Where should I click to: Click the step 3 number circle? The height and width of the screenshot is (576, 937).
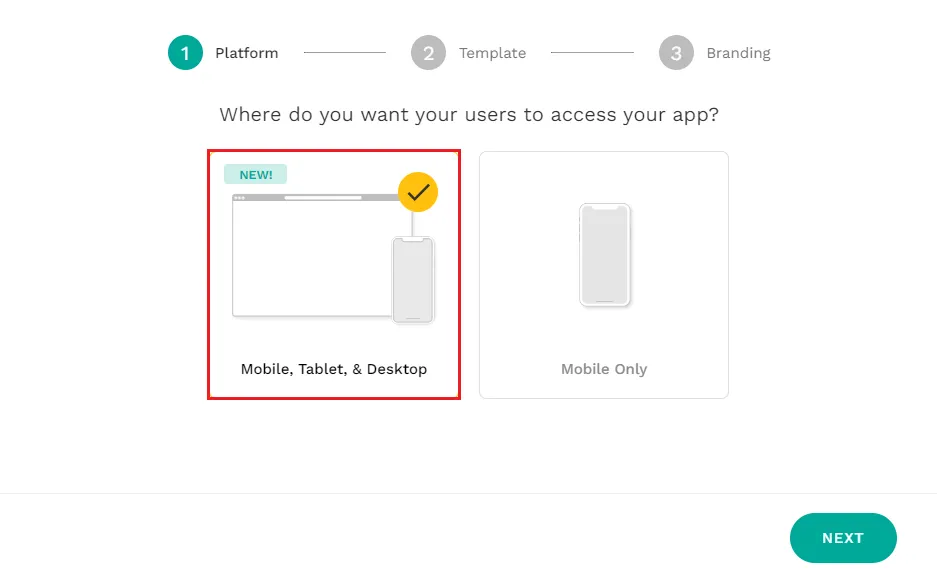(676, 53)
